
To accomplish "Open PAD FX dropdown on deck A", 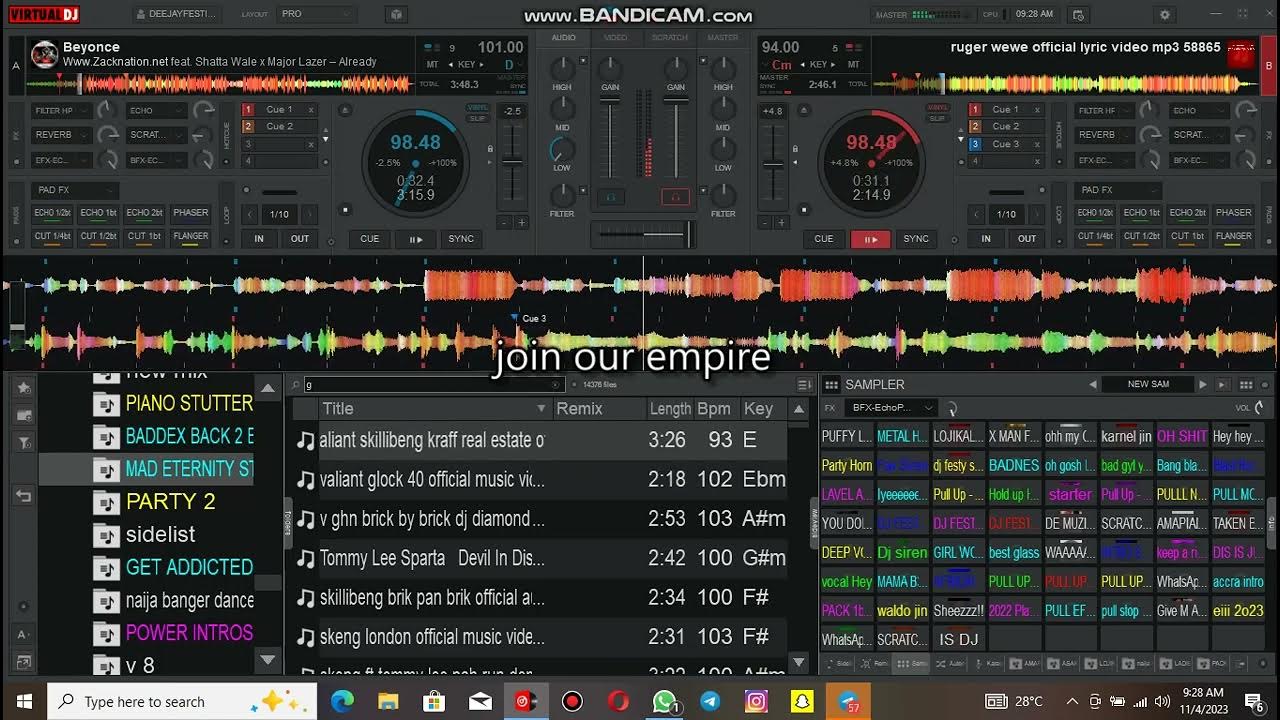I will click(74, 189).
